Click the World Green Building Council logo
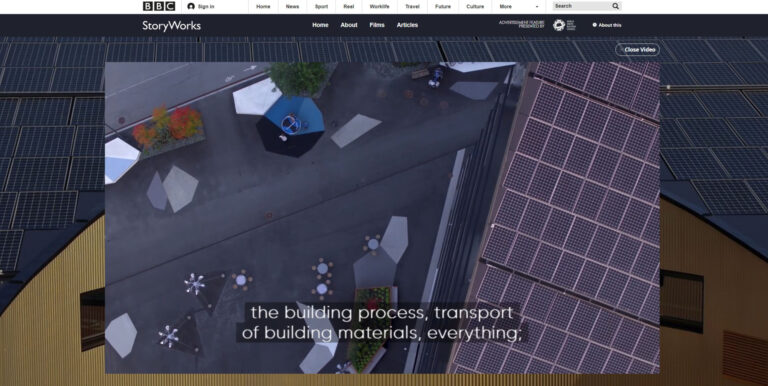Image resolution: width=768 pixels, height=386 pixels. pos(564,25)
